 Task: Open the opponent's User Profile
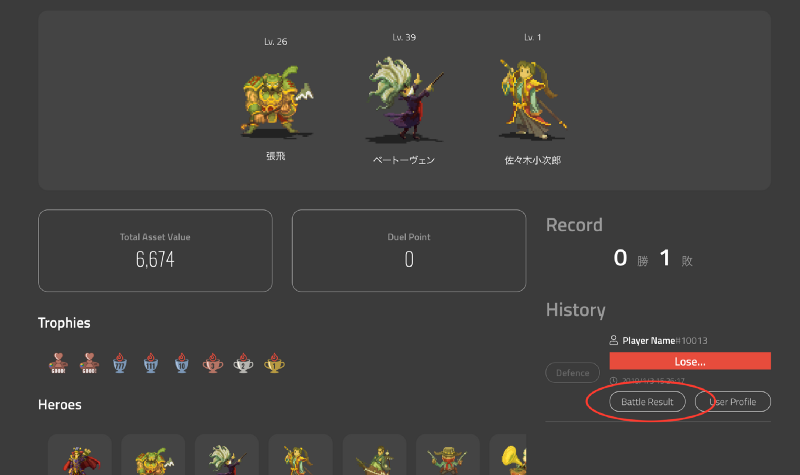coord(733,402)
